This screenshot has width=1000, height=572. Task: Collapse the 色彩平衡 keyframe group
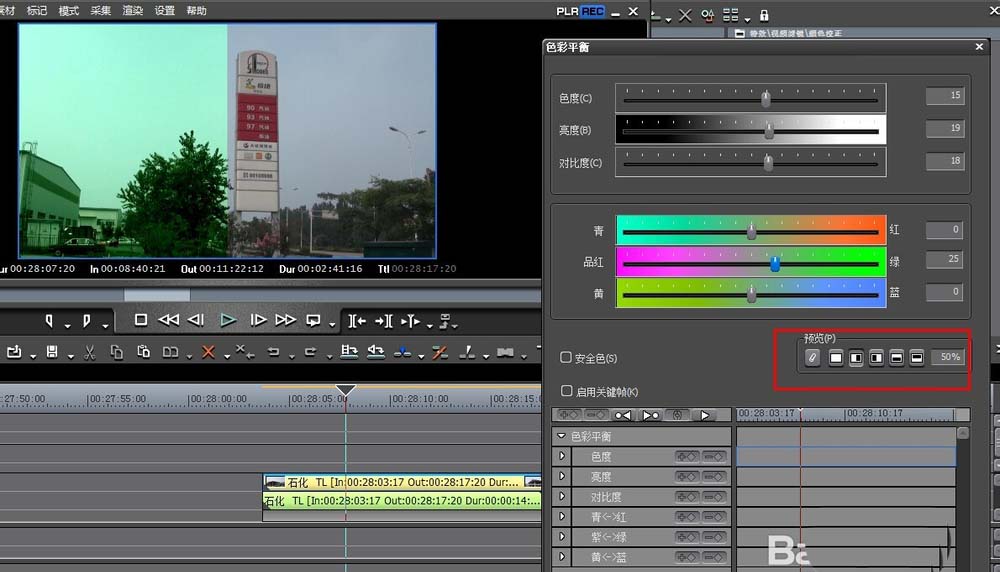pos(561,436)
